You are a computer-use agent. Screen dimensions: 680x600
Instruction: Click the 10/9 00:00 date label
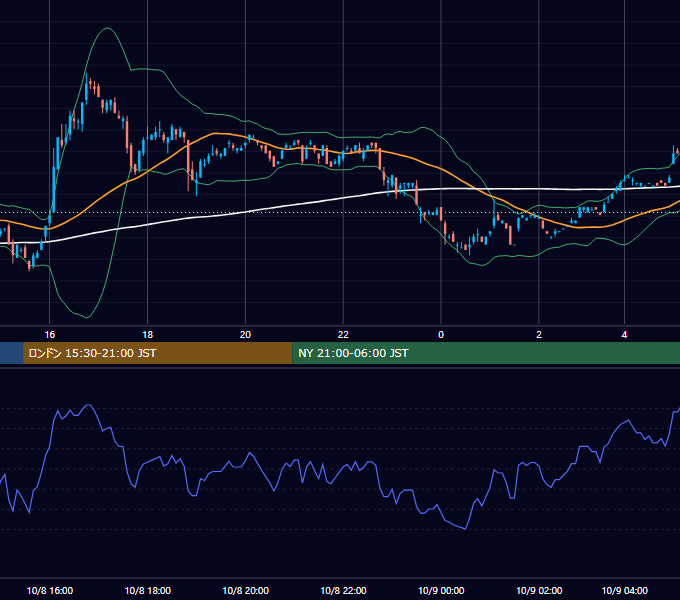coord(441,590)
